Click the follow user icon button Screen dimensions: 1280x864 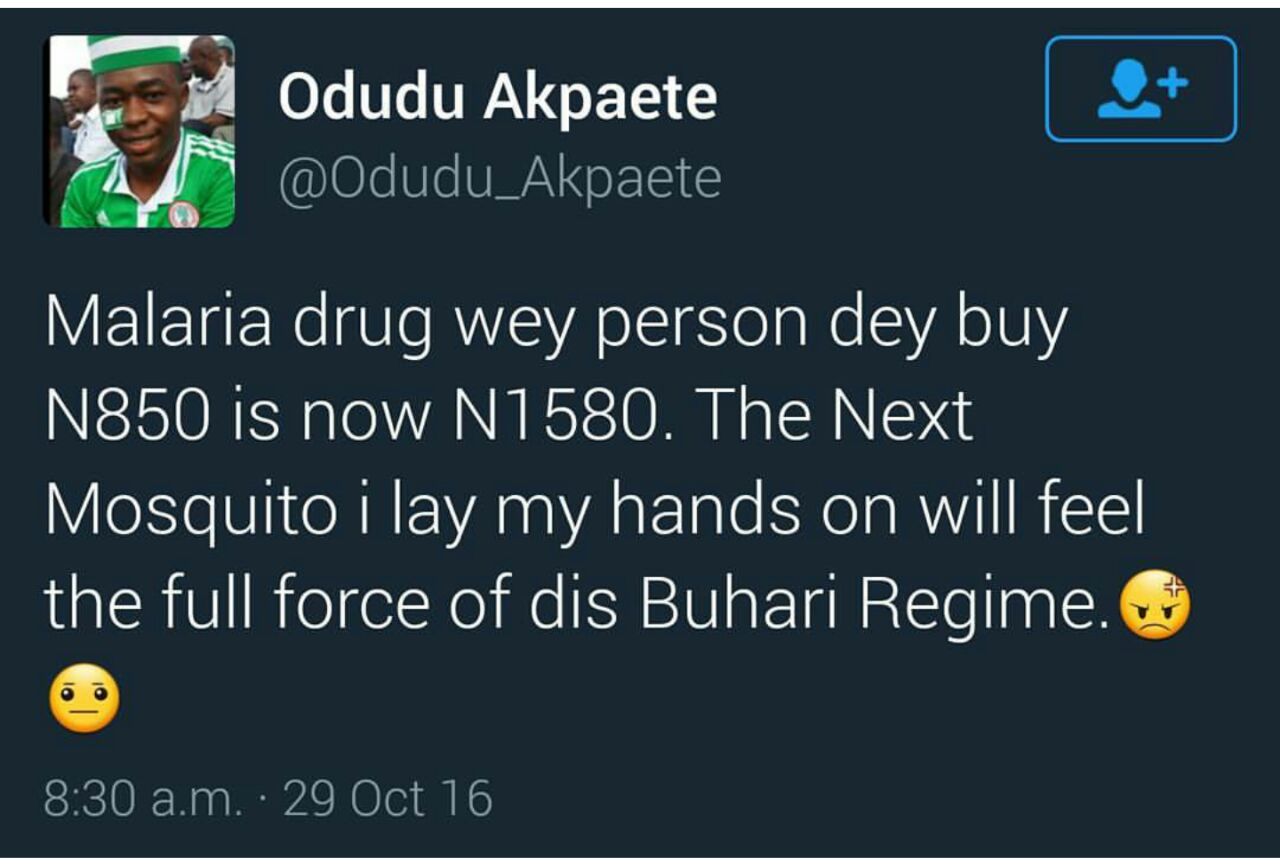1140,89
